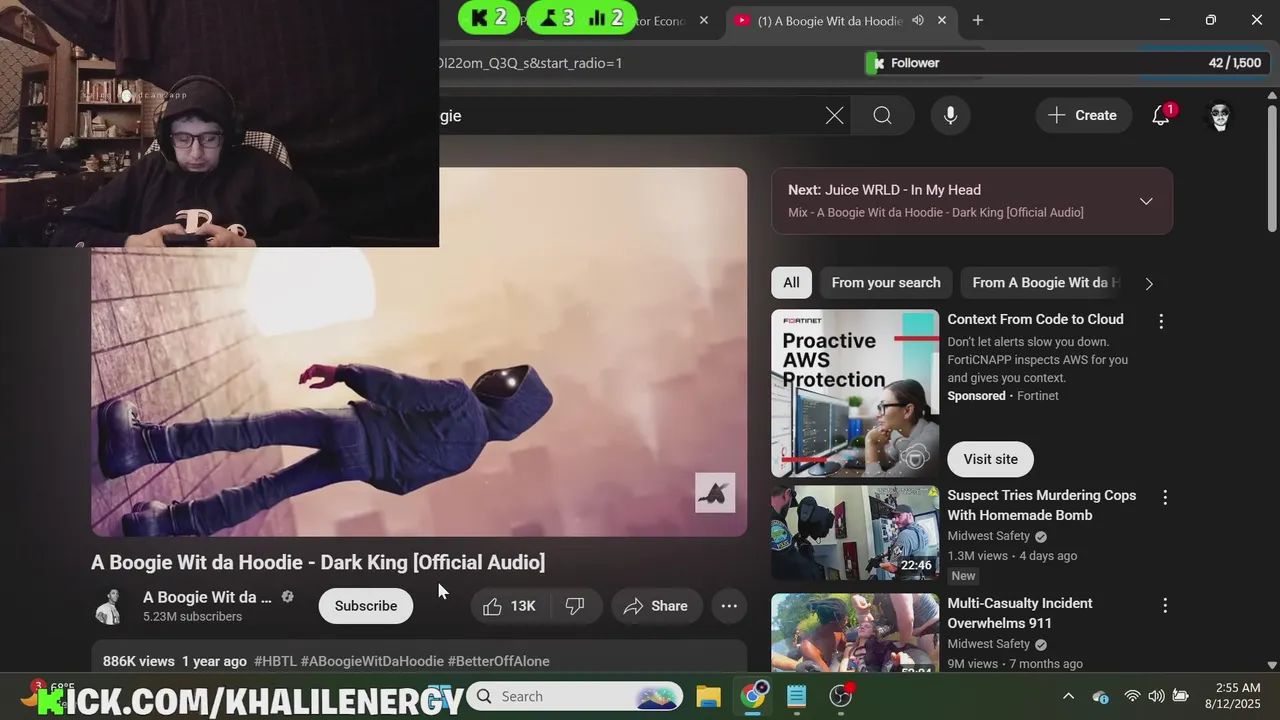Screen dimensions: 1280x720
Task: Open Notepad app on taskbar
Action: (x=796, y=696)
